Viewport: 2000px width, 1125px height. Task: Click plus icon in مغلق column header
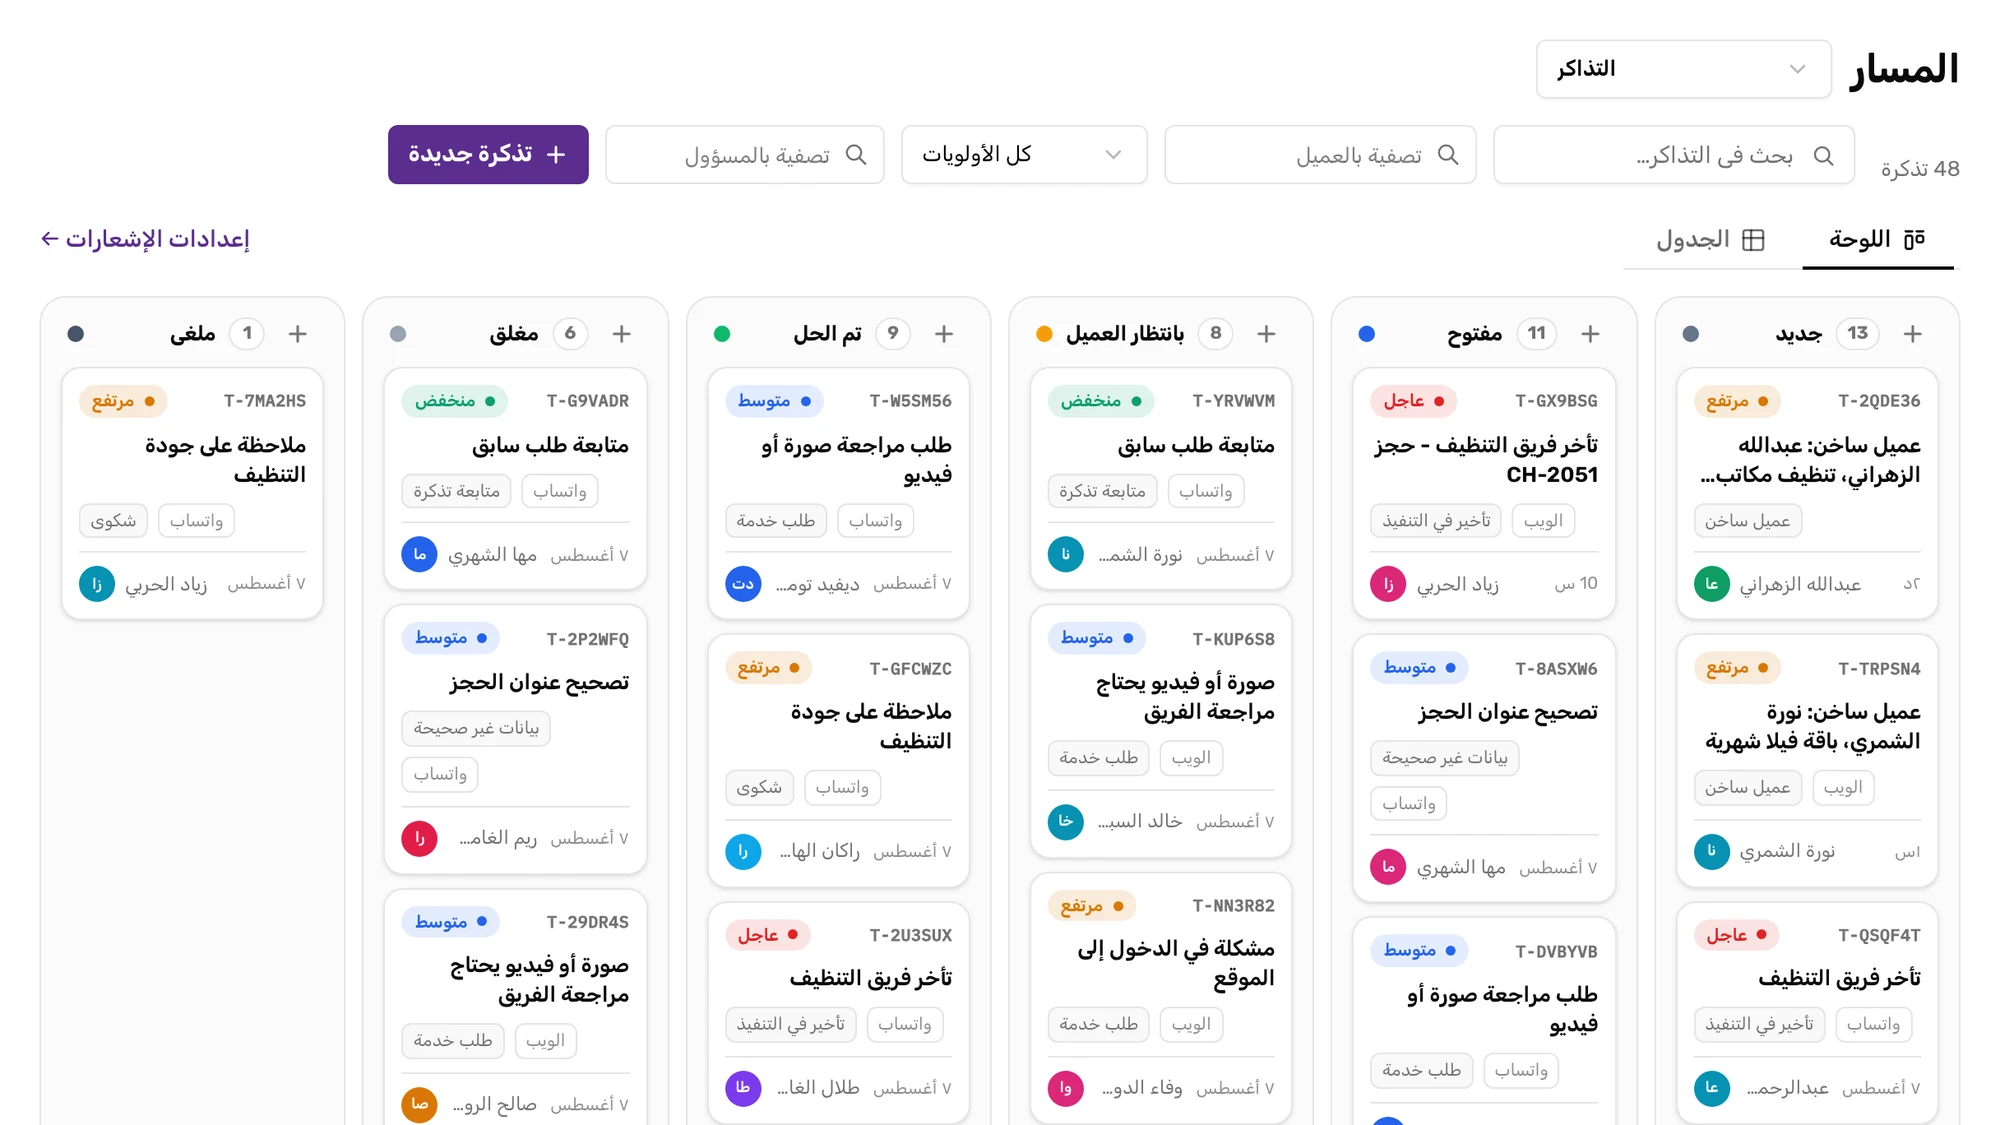(621, 334)
